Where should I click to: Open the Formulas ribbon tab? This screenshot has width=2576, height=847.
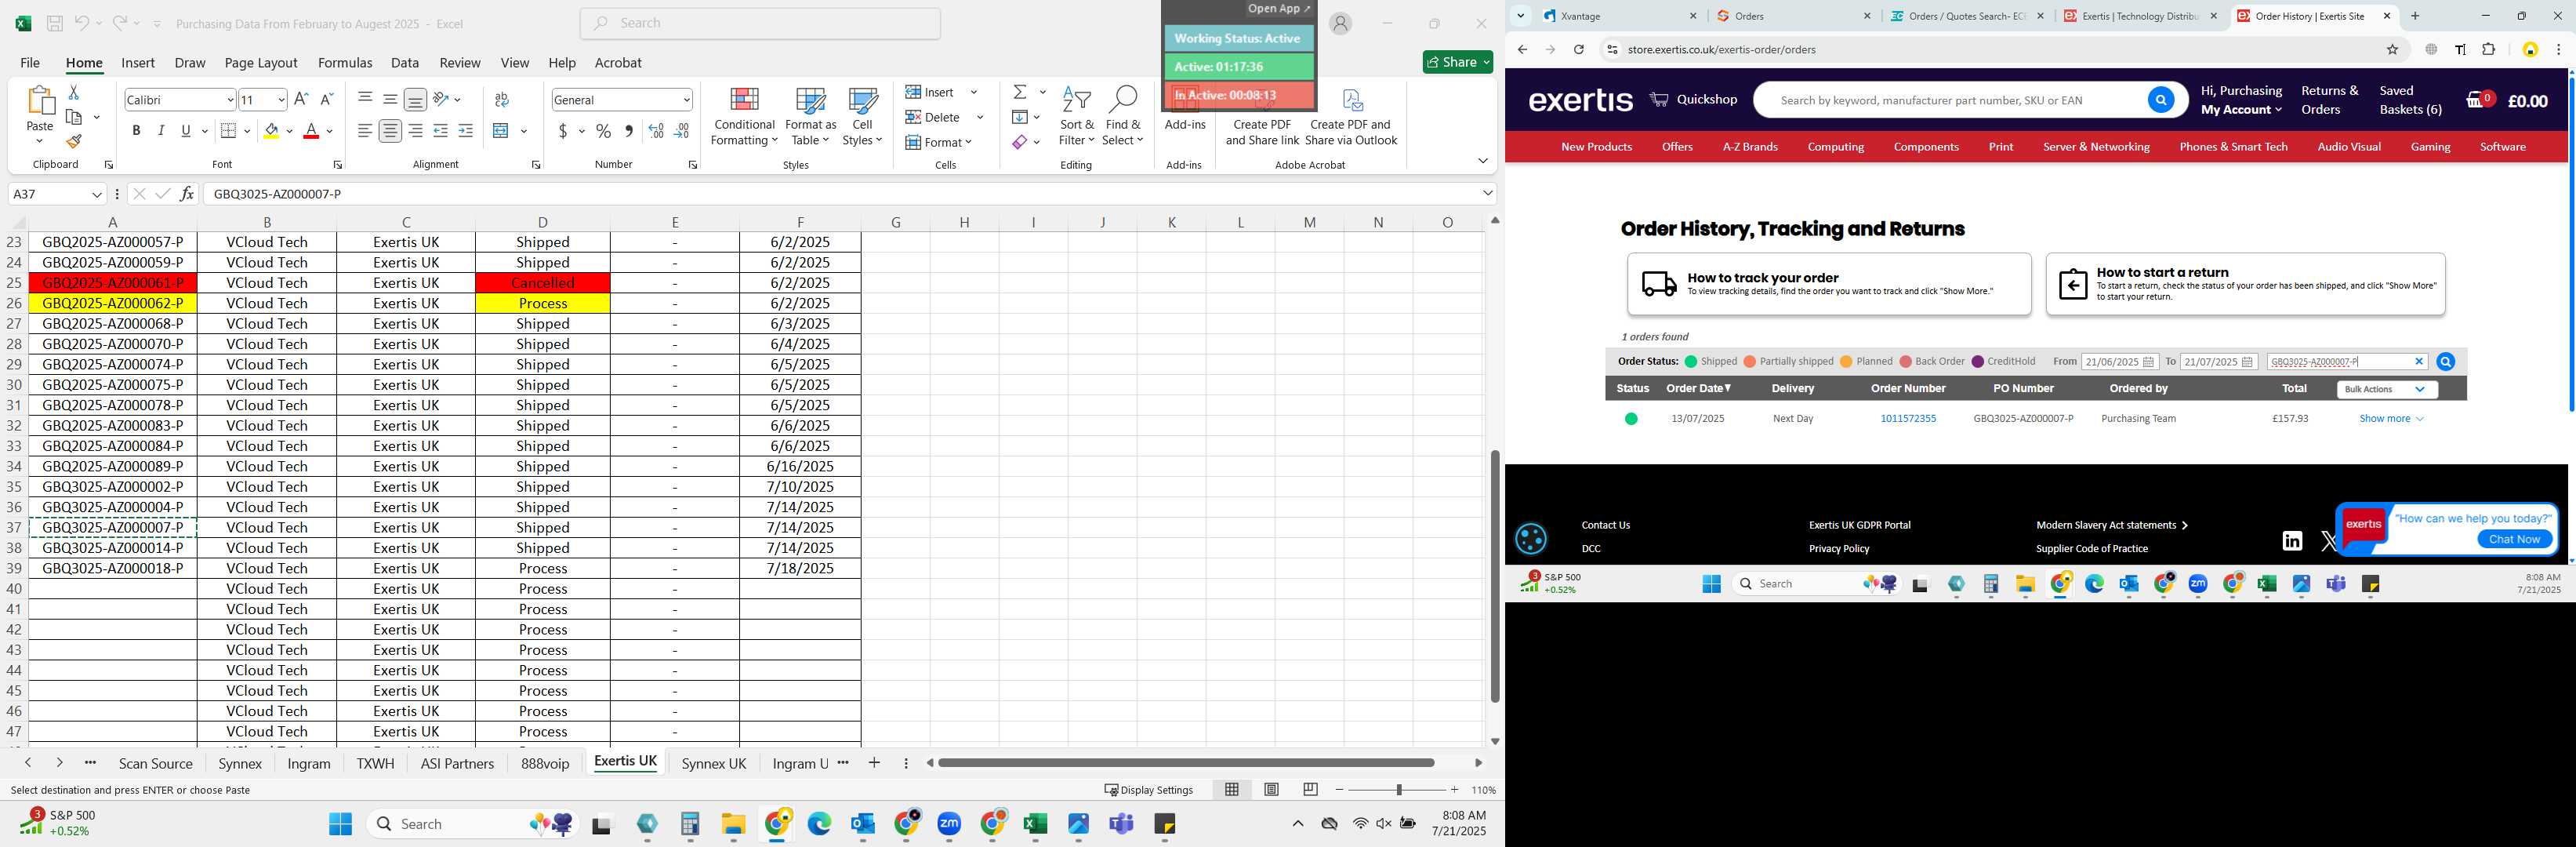345,63
